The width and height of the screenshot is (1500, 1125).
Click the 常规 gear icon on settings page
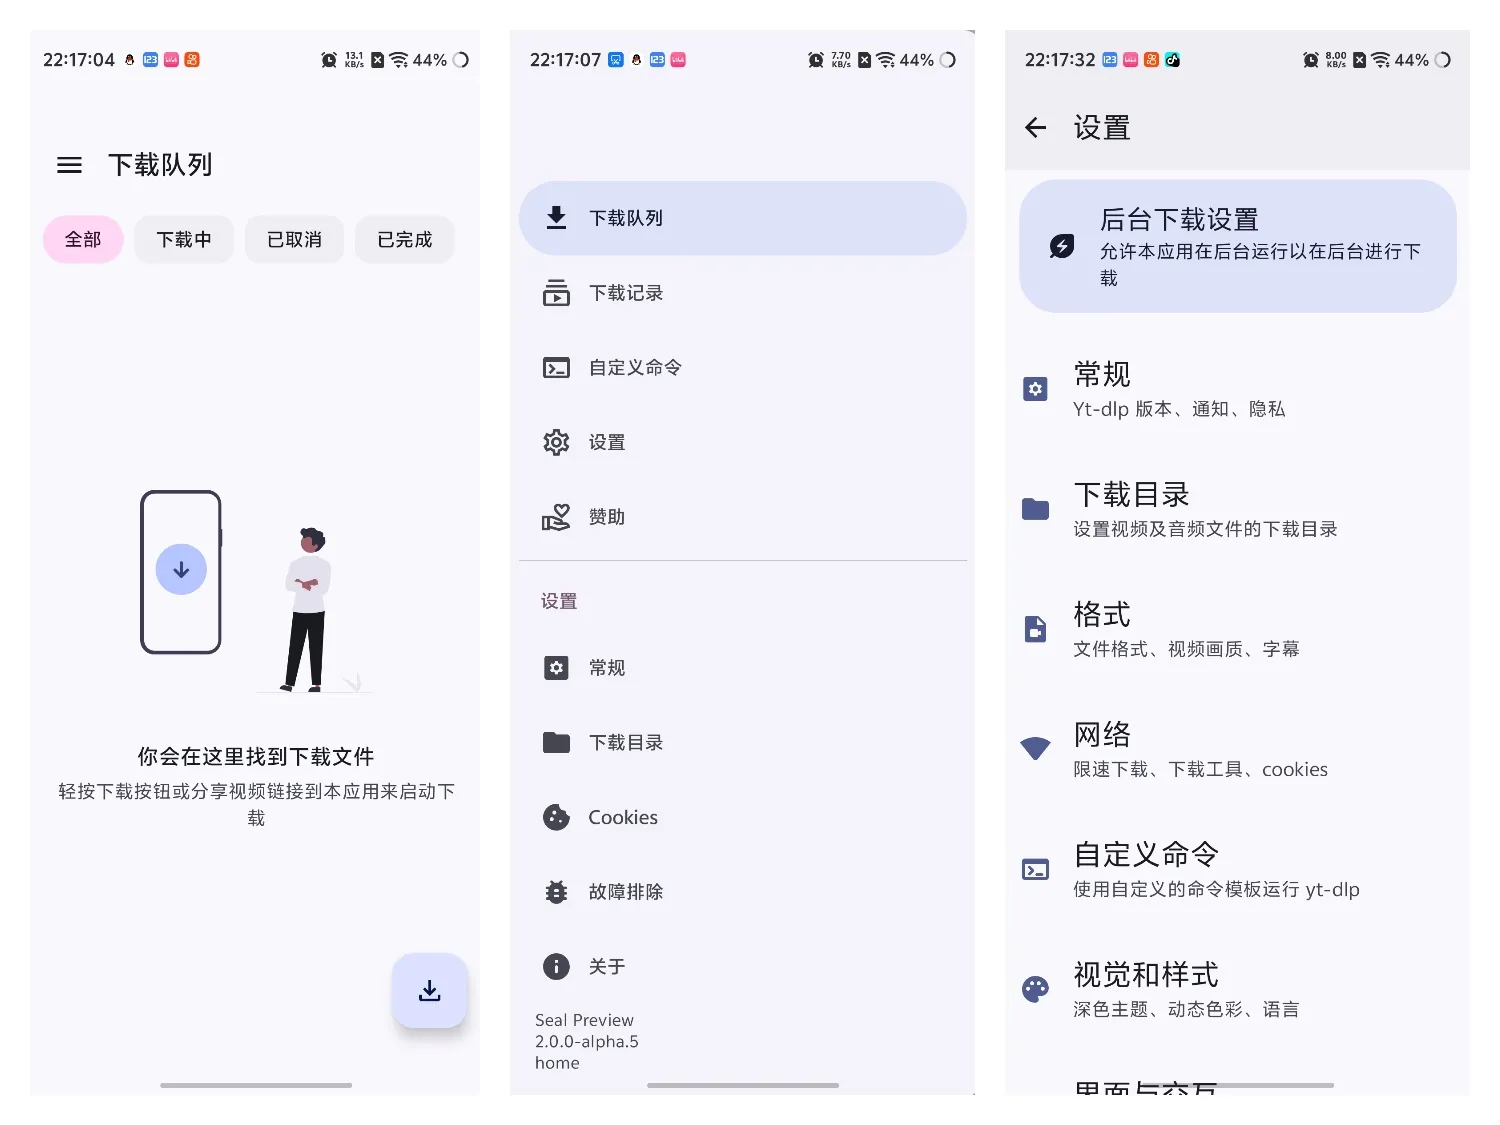click(1036, 389)
